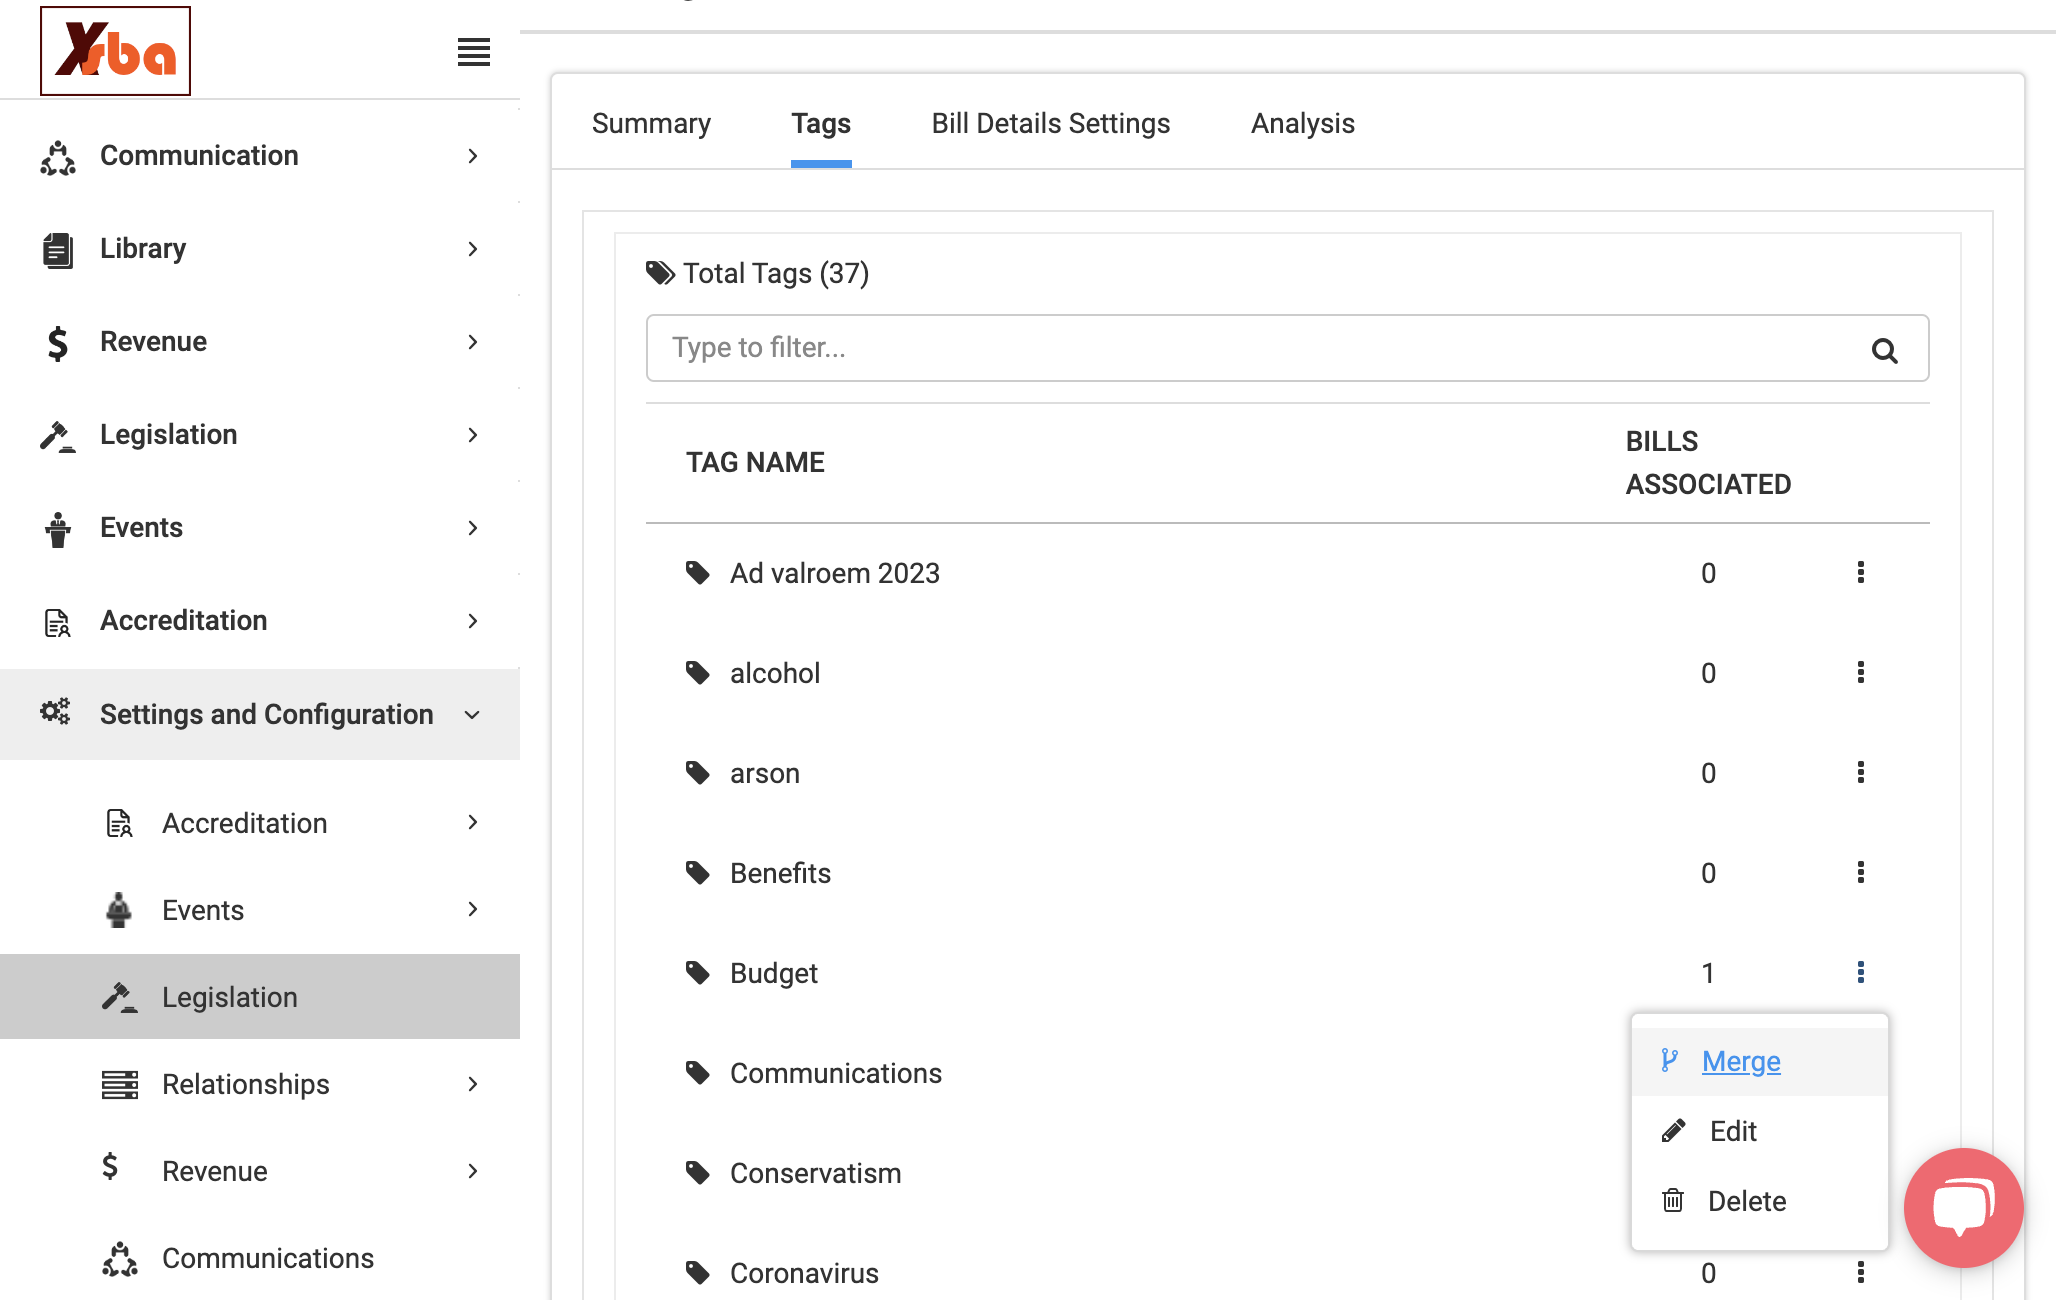Click the Legislation gavel icon in main menu

(x=58, y=436)
